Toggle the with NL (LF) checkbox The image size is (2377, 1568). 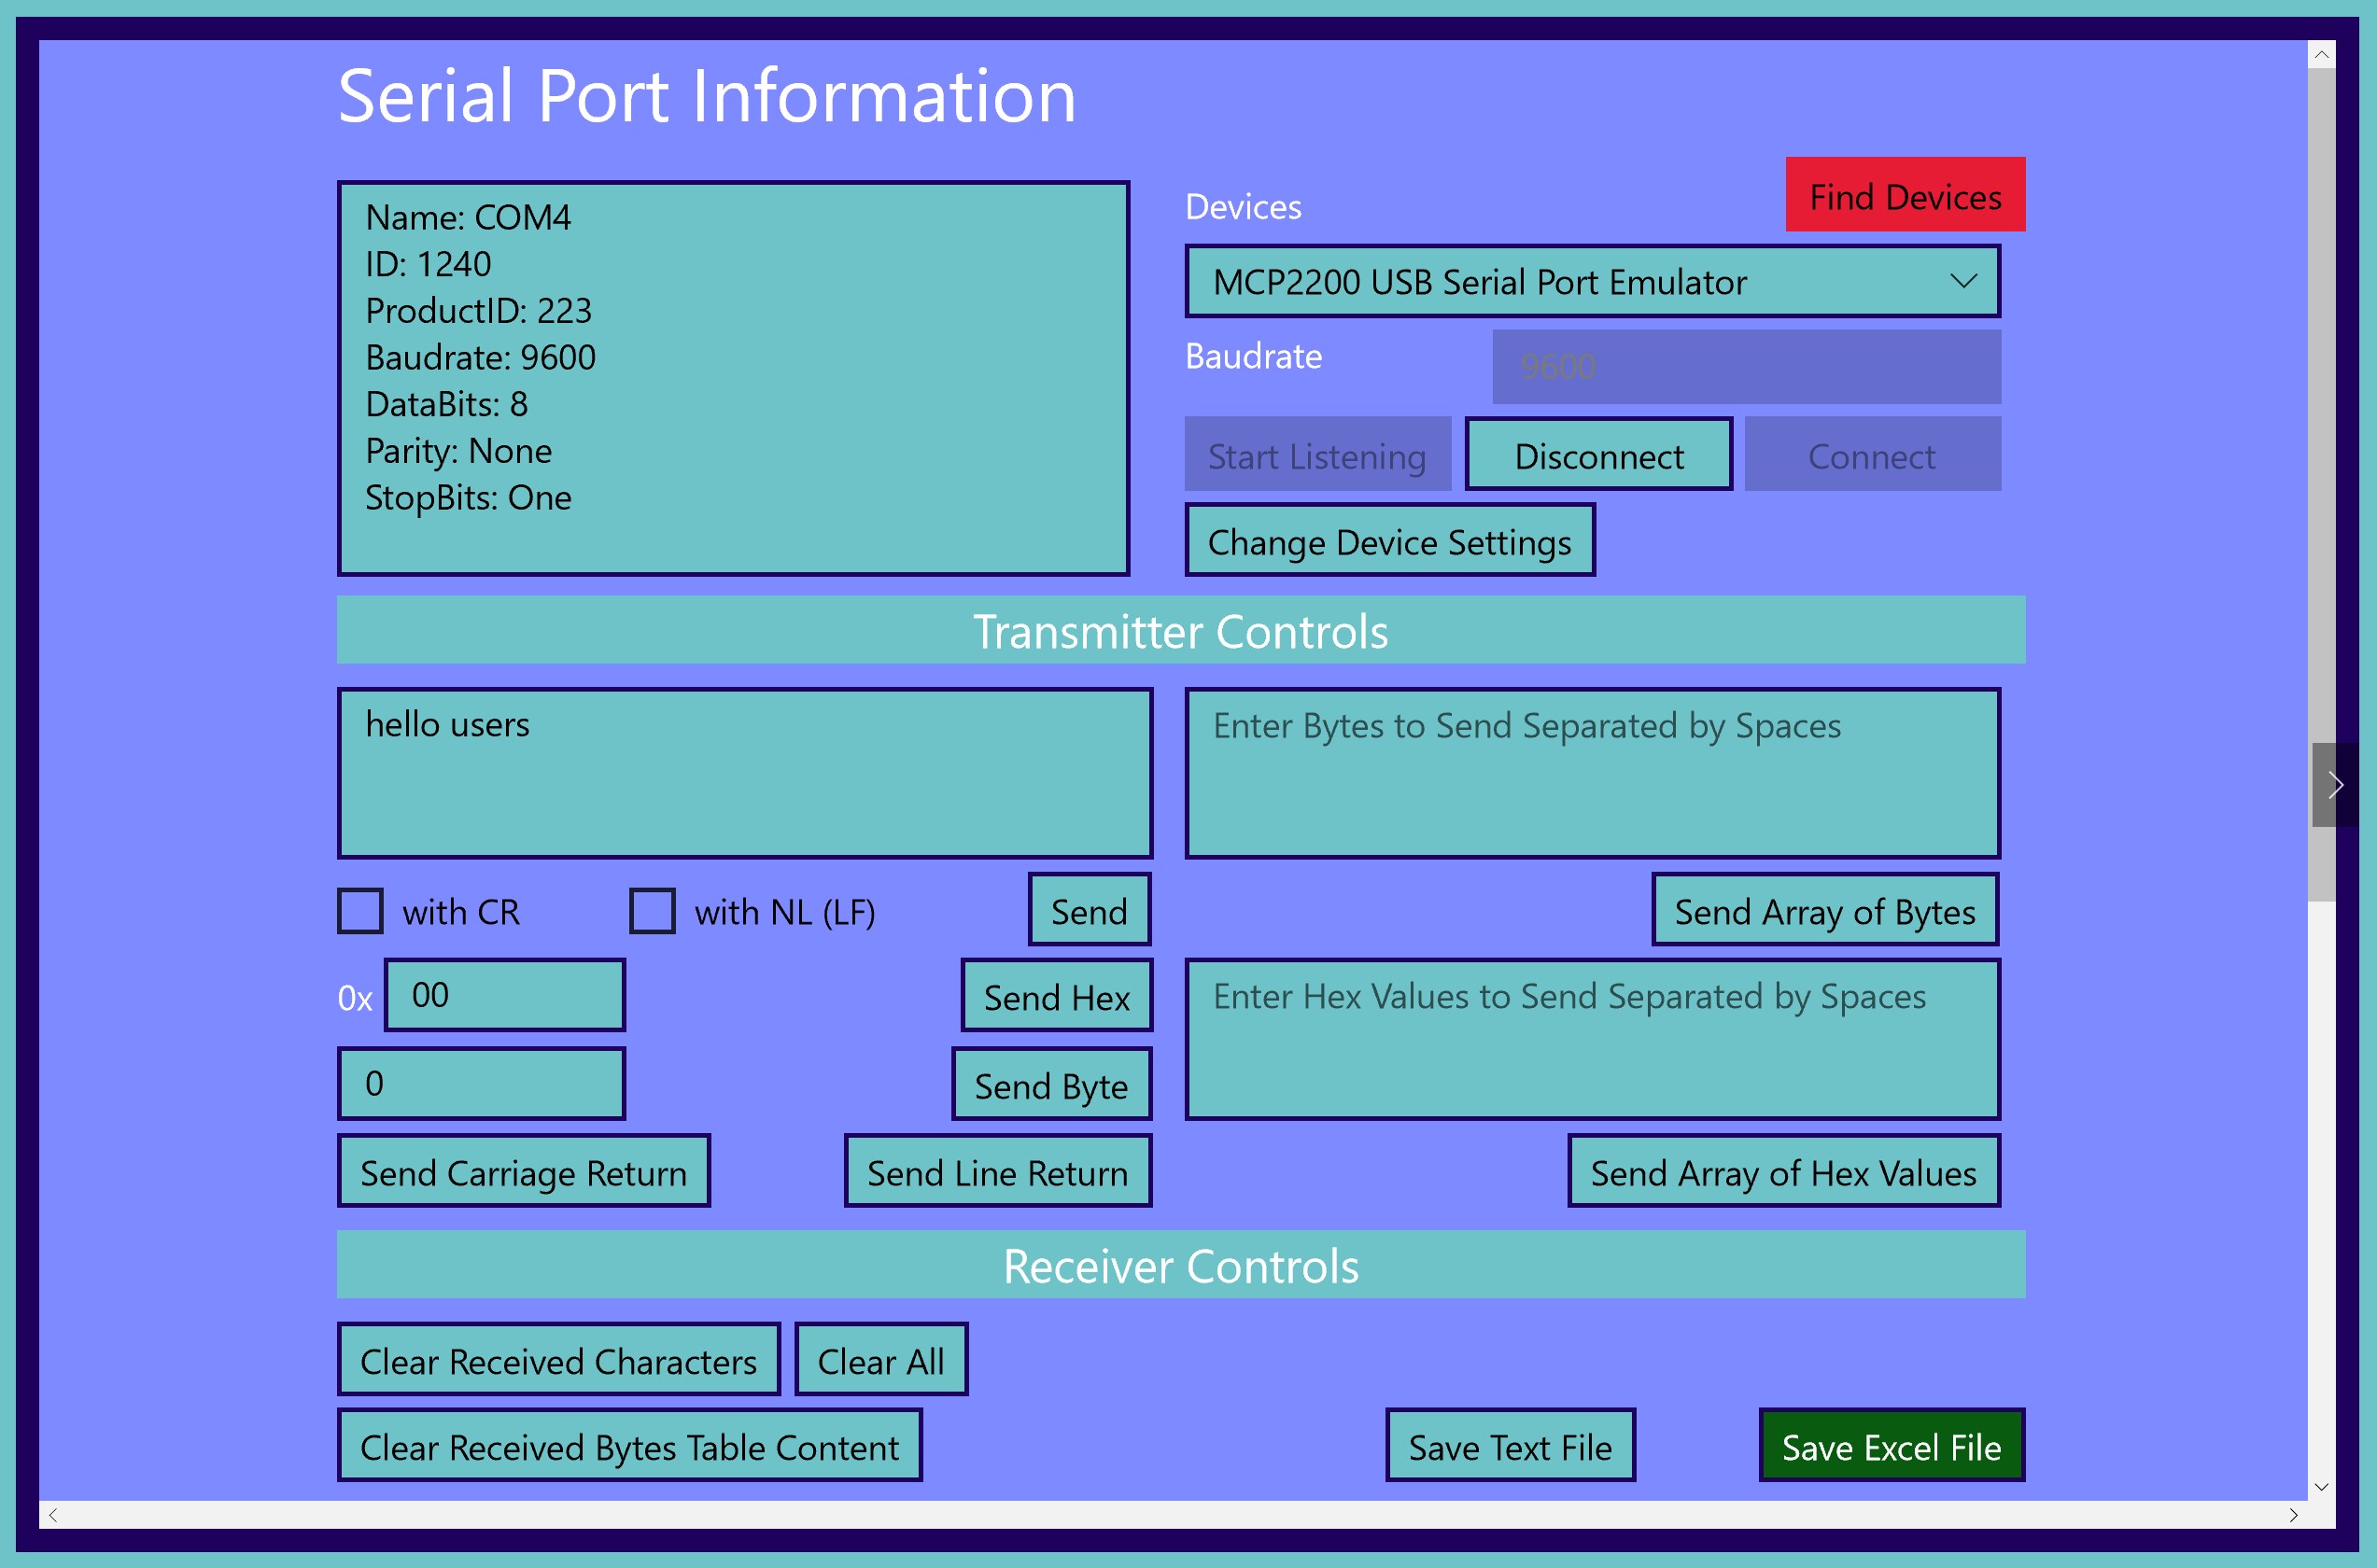click(652, 911)
